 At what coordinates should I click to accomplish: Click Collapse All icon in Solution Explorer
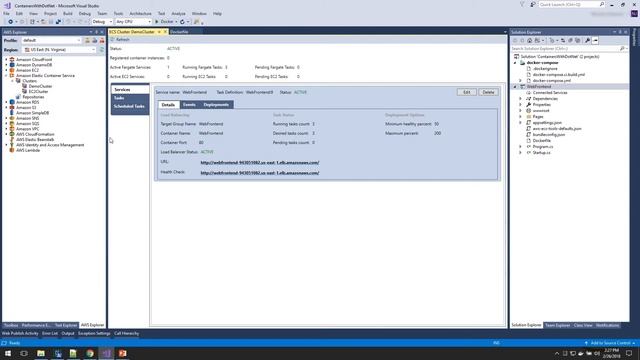click(x=570, y=40)
